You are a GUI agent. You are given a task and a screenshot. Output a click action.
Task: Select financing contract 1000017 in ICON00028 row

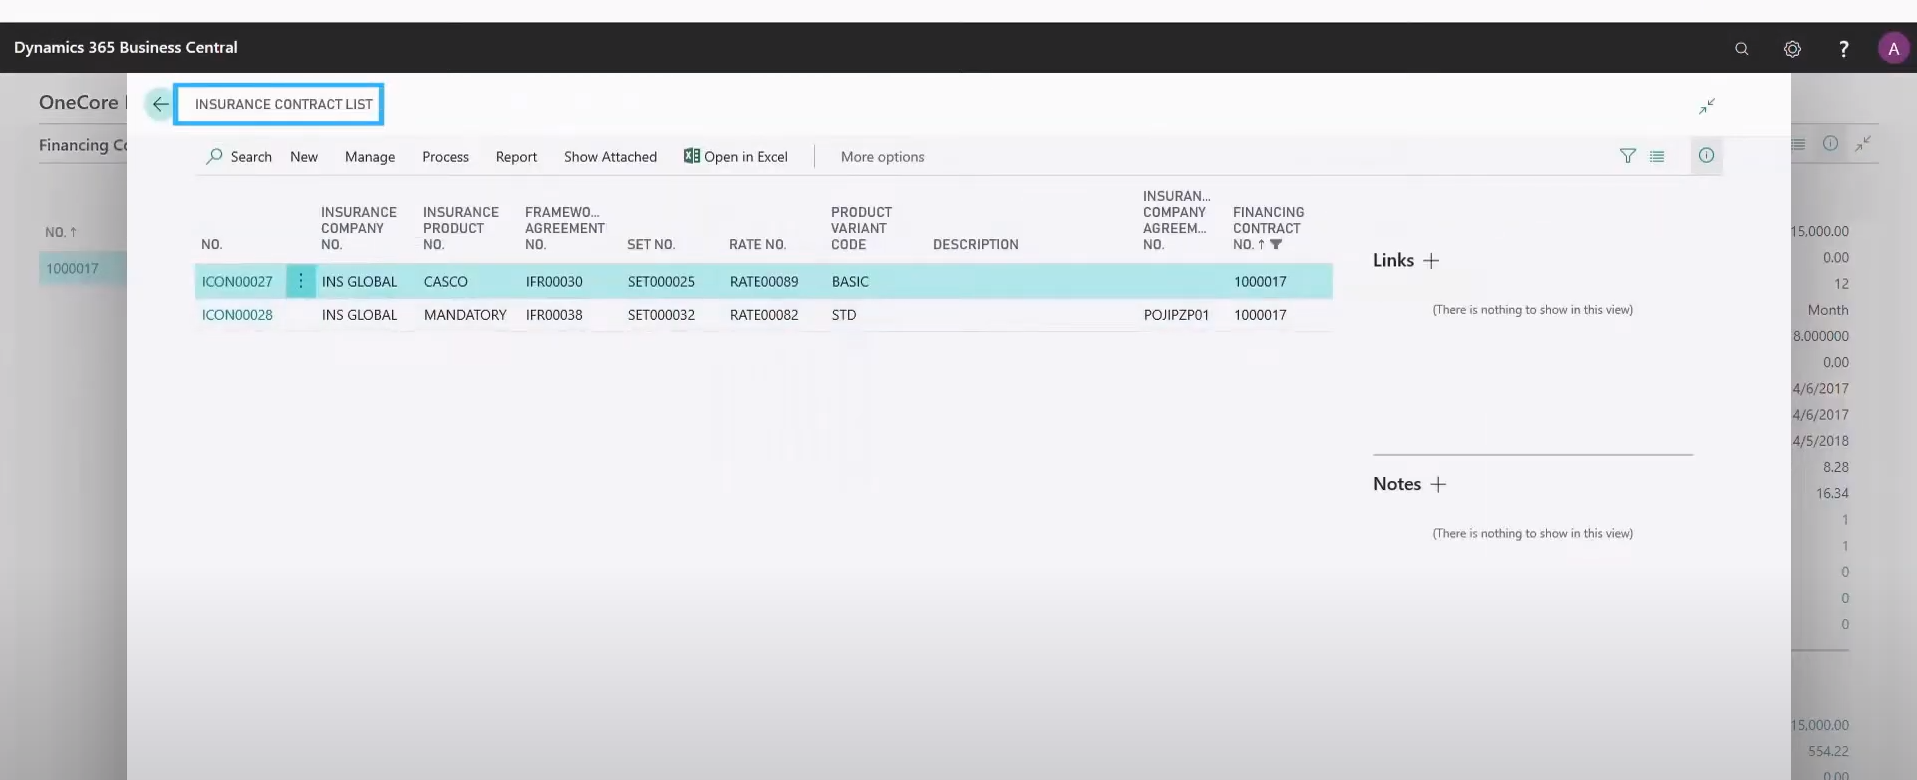coord(1260,315)
